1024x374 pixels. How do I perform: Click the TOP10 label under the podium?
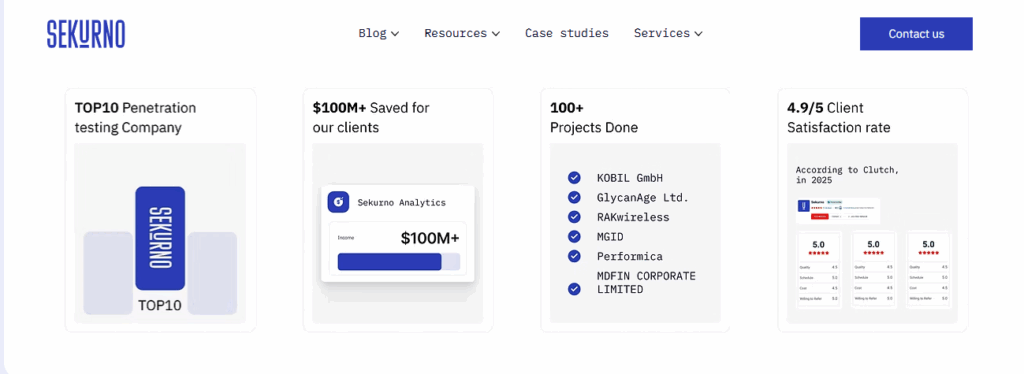[x=160, y=305]
